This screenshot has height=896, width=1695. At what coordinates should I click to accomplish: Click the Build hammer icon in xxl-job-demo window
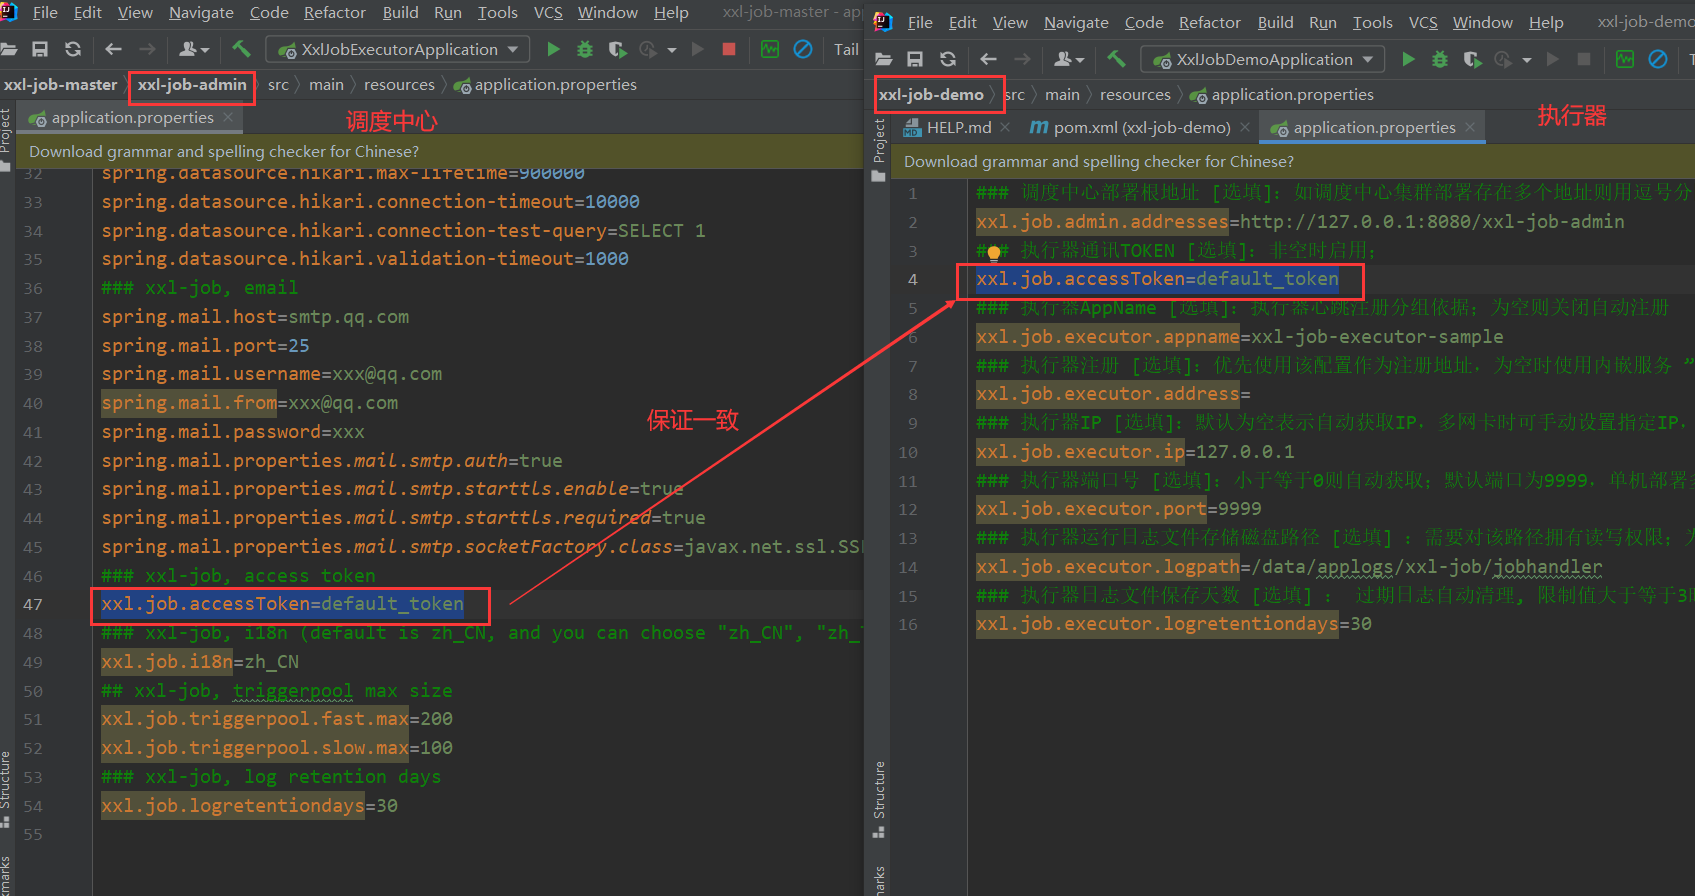pos(1116,59)
